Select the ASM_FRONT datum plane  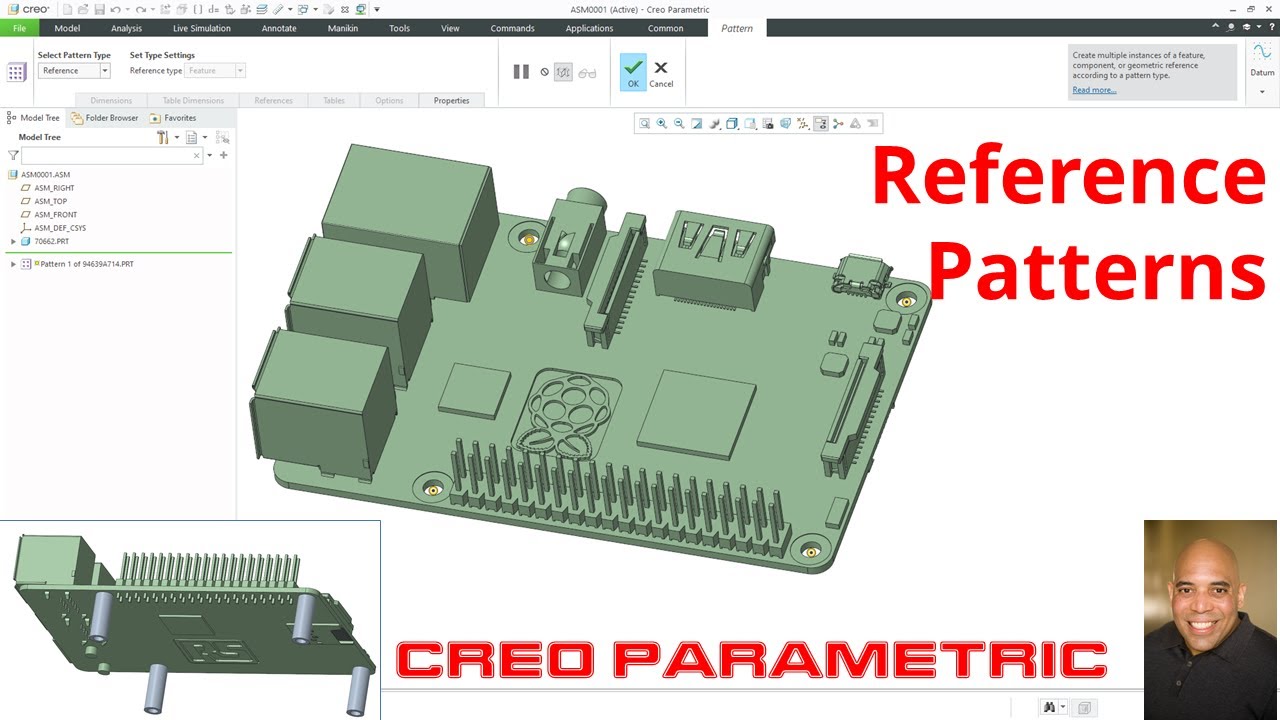point(55,214)
